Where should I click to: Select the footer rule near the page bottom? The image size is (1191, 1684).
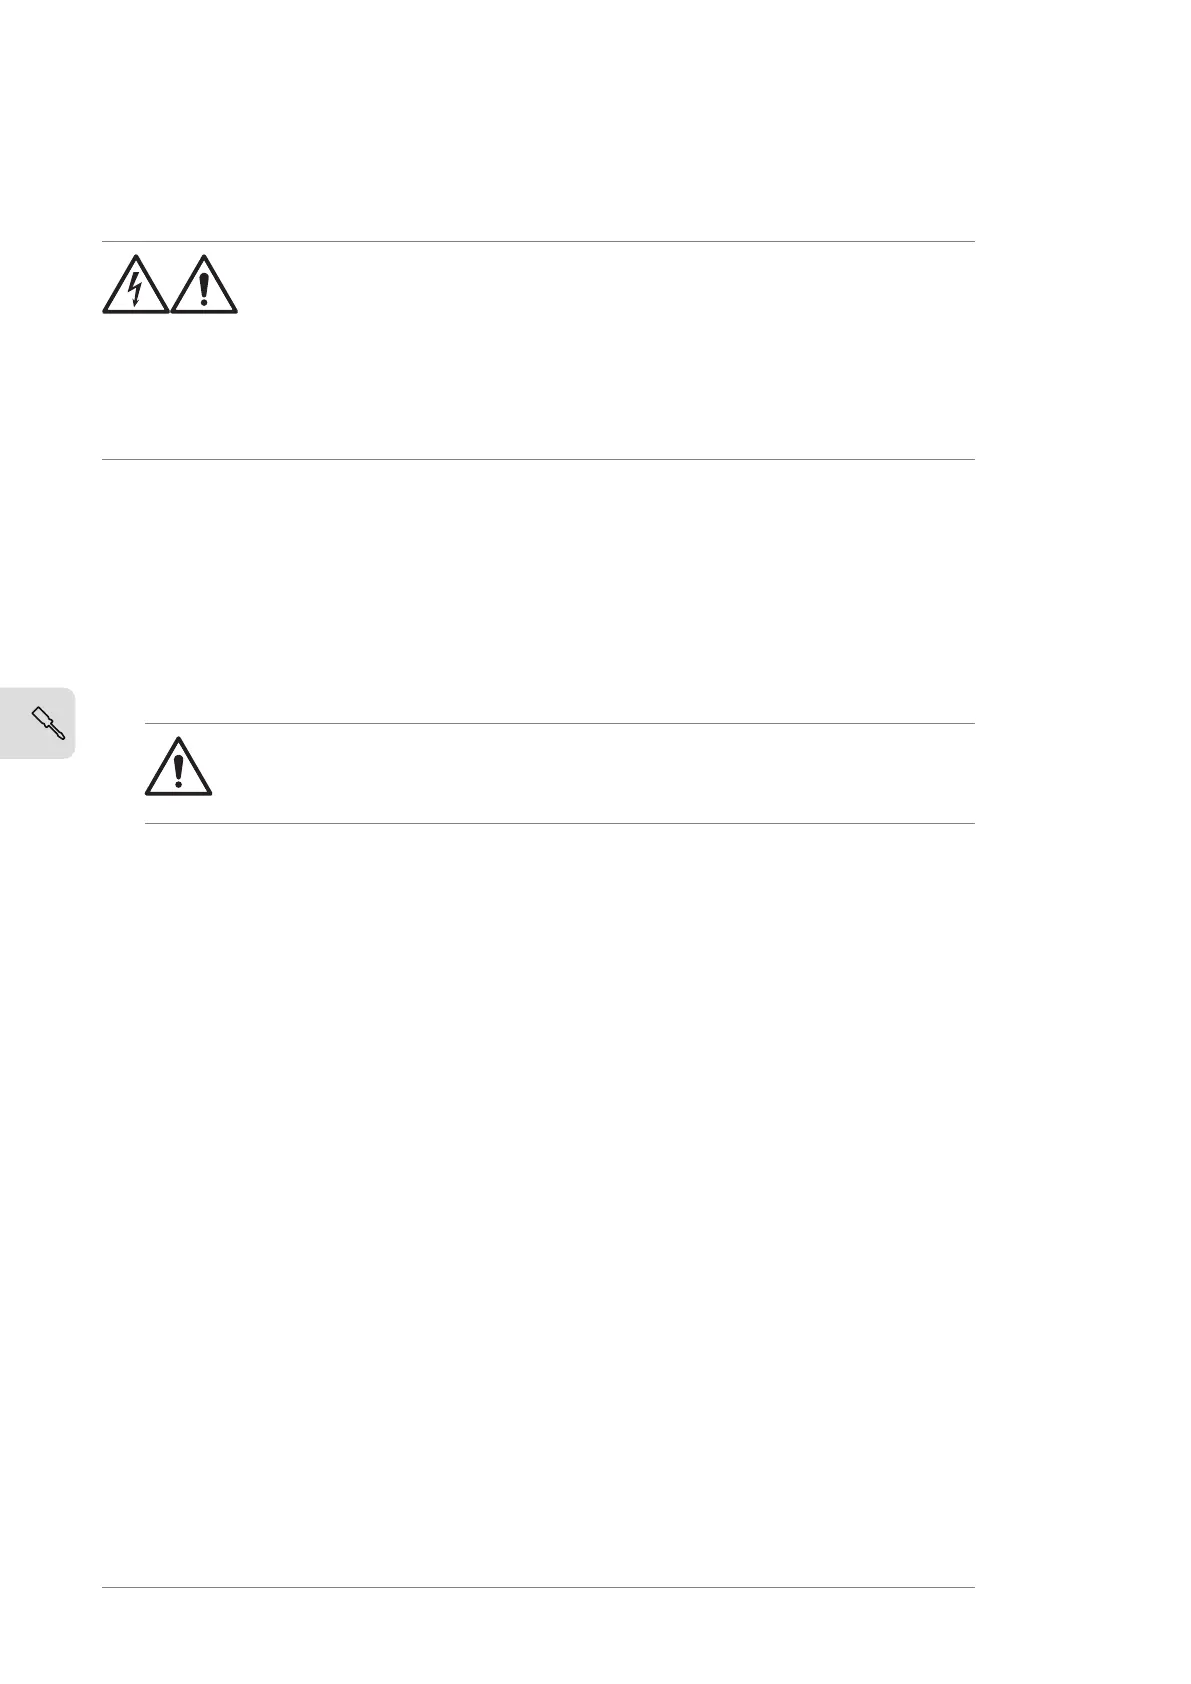click(538, 1587)
